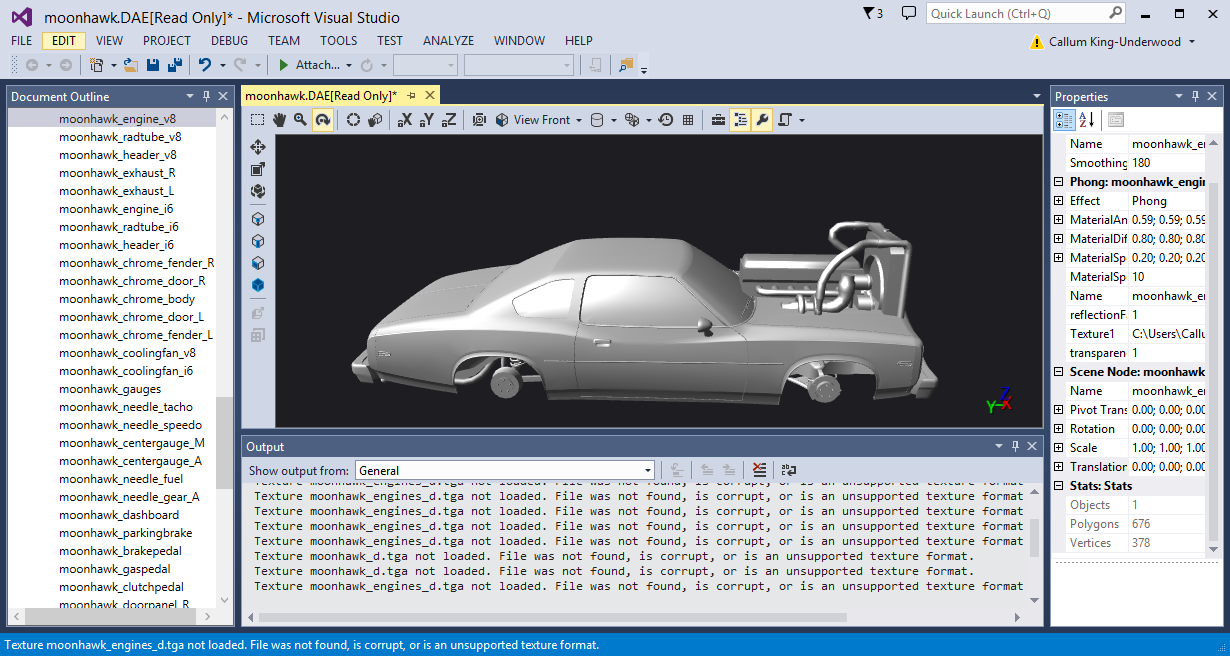Click the toolbox icon in model toolbar
This screenshot has width=1230, height=656.
pos(718,120)
